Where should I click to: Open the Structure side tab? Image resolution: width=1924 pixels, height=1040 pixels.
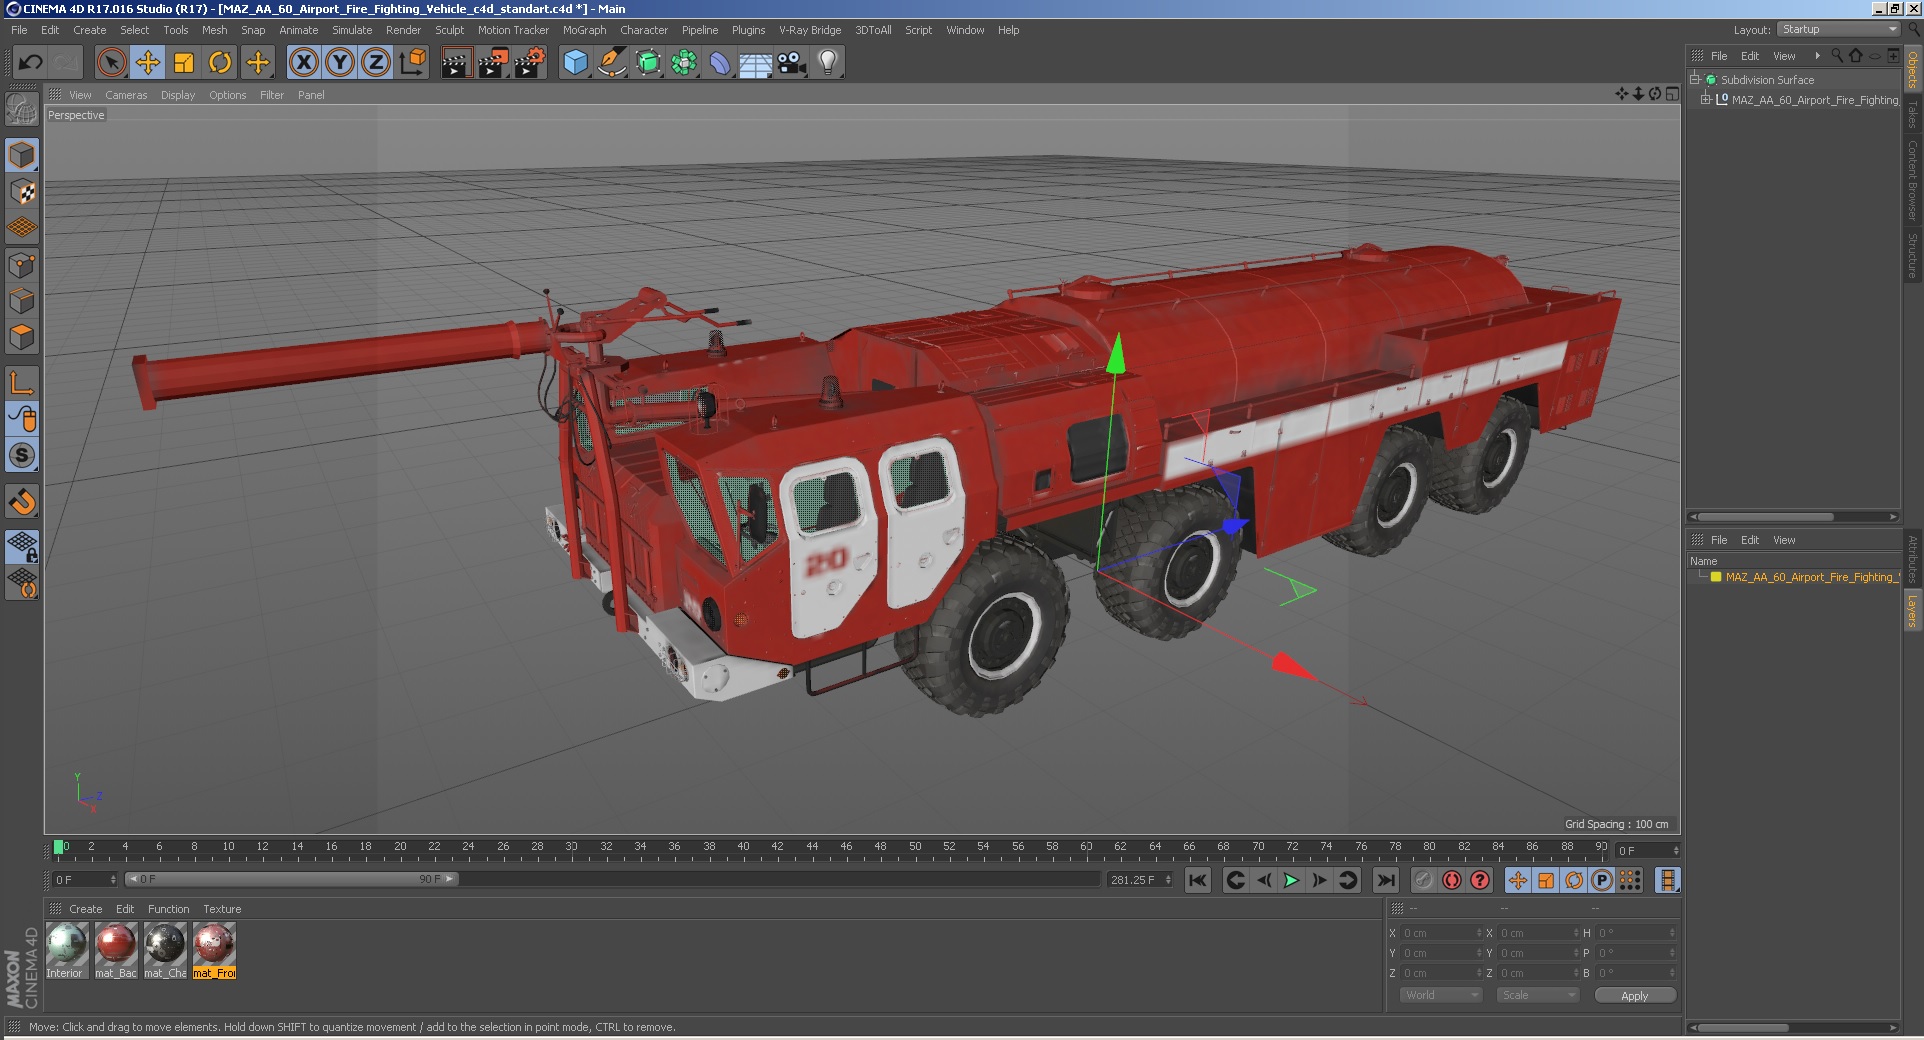click(x=1912, y=256)
